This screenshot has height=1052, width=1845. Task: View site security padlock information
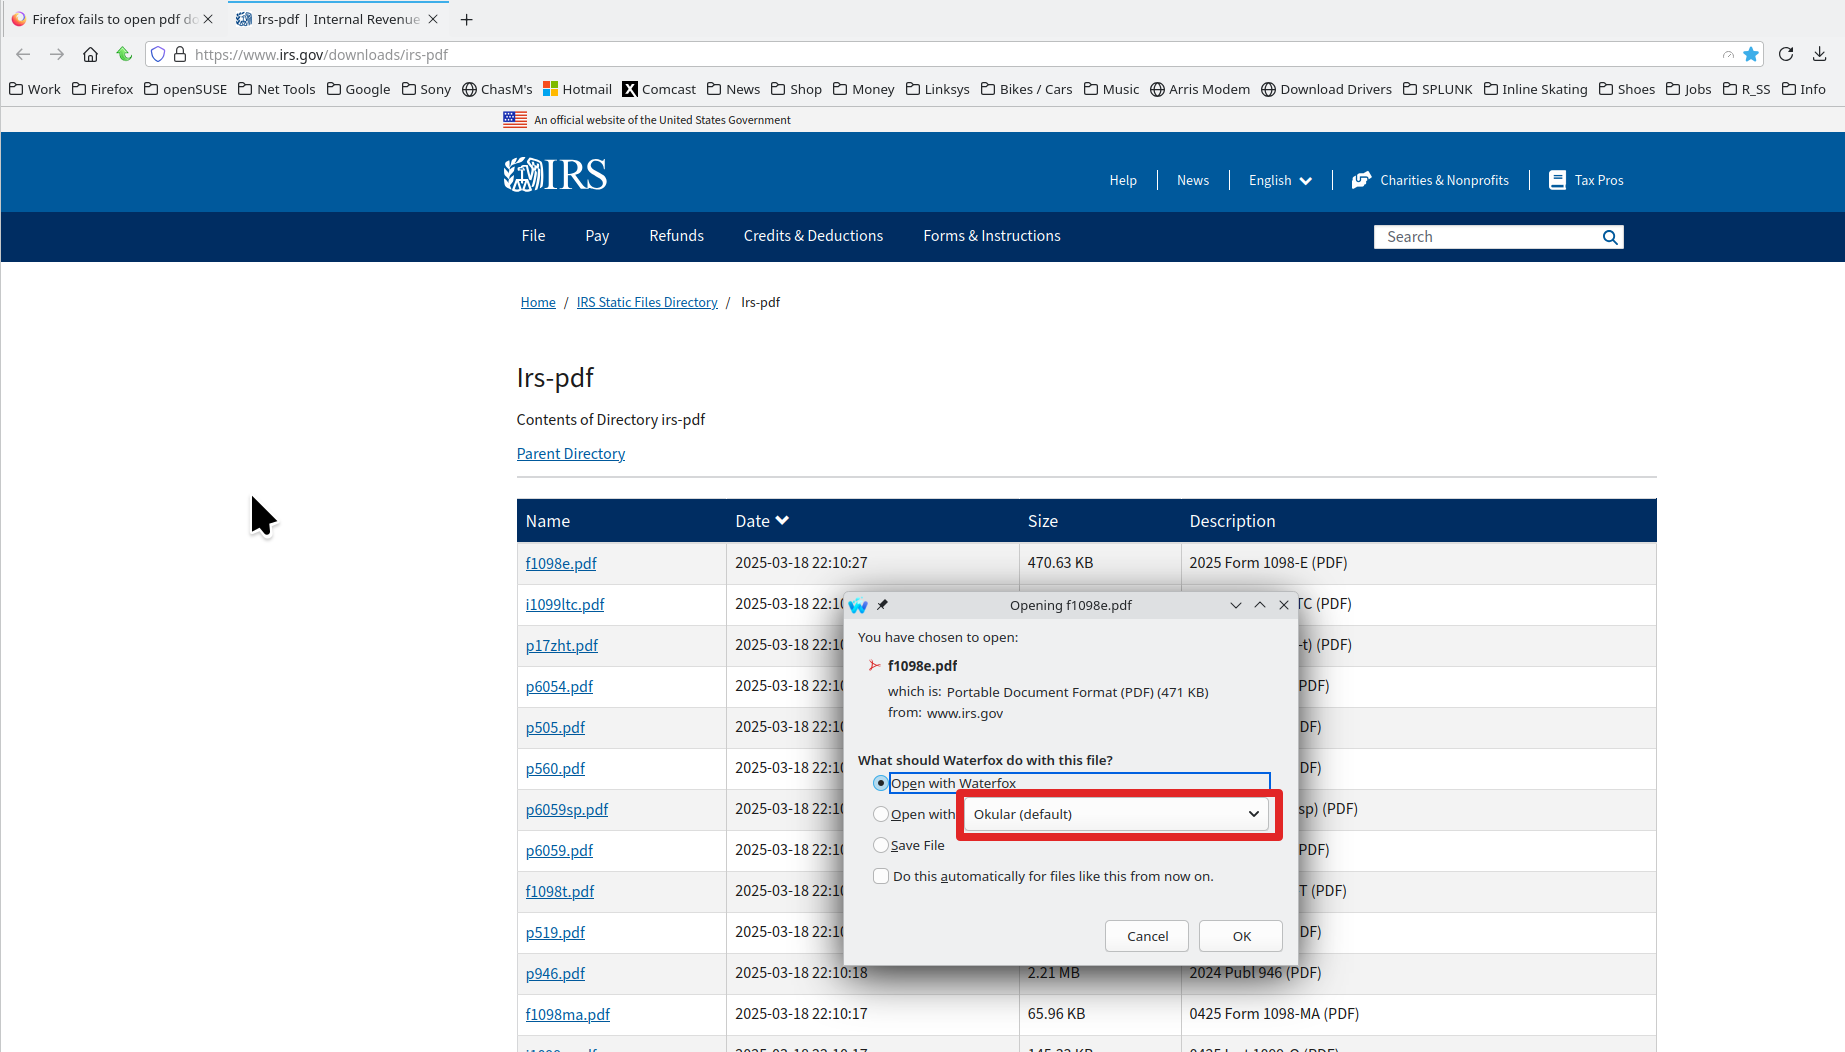[180, 54]
